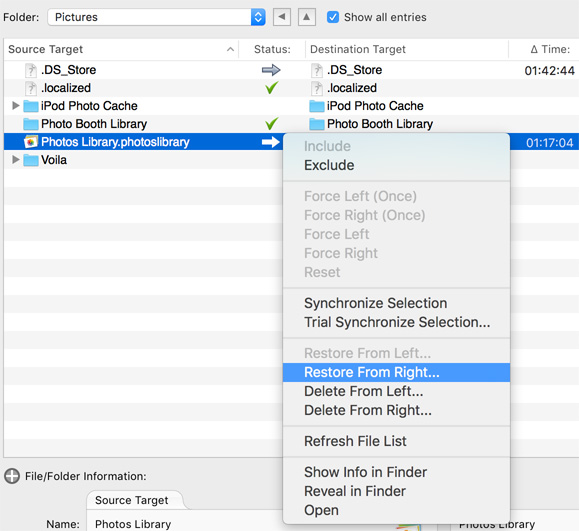The image size is (579, 531).
Task: Choose Reveal in Finder menu item
Action: tap(396, 491)
